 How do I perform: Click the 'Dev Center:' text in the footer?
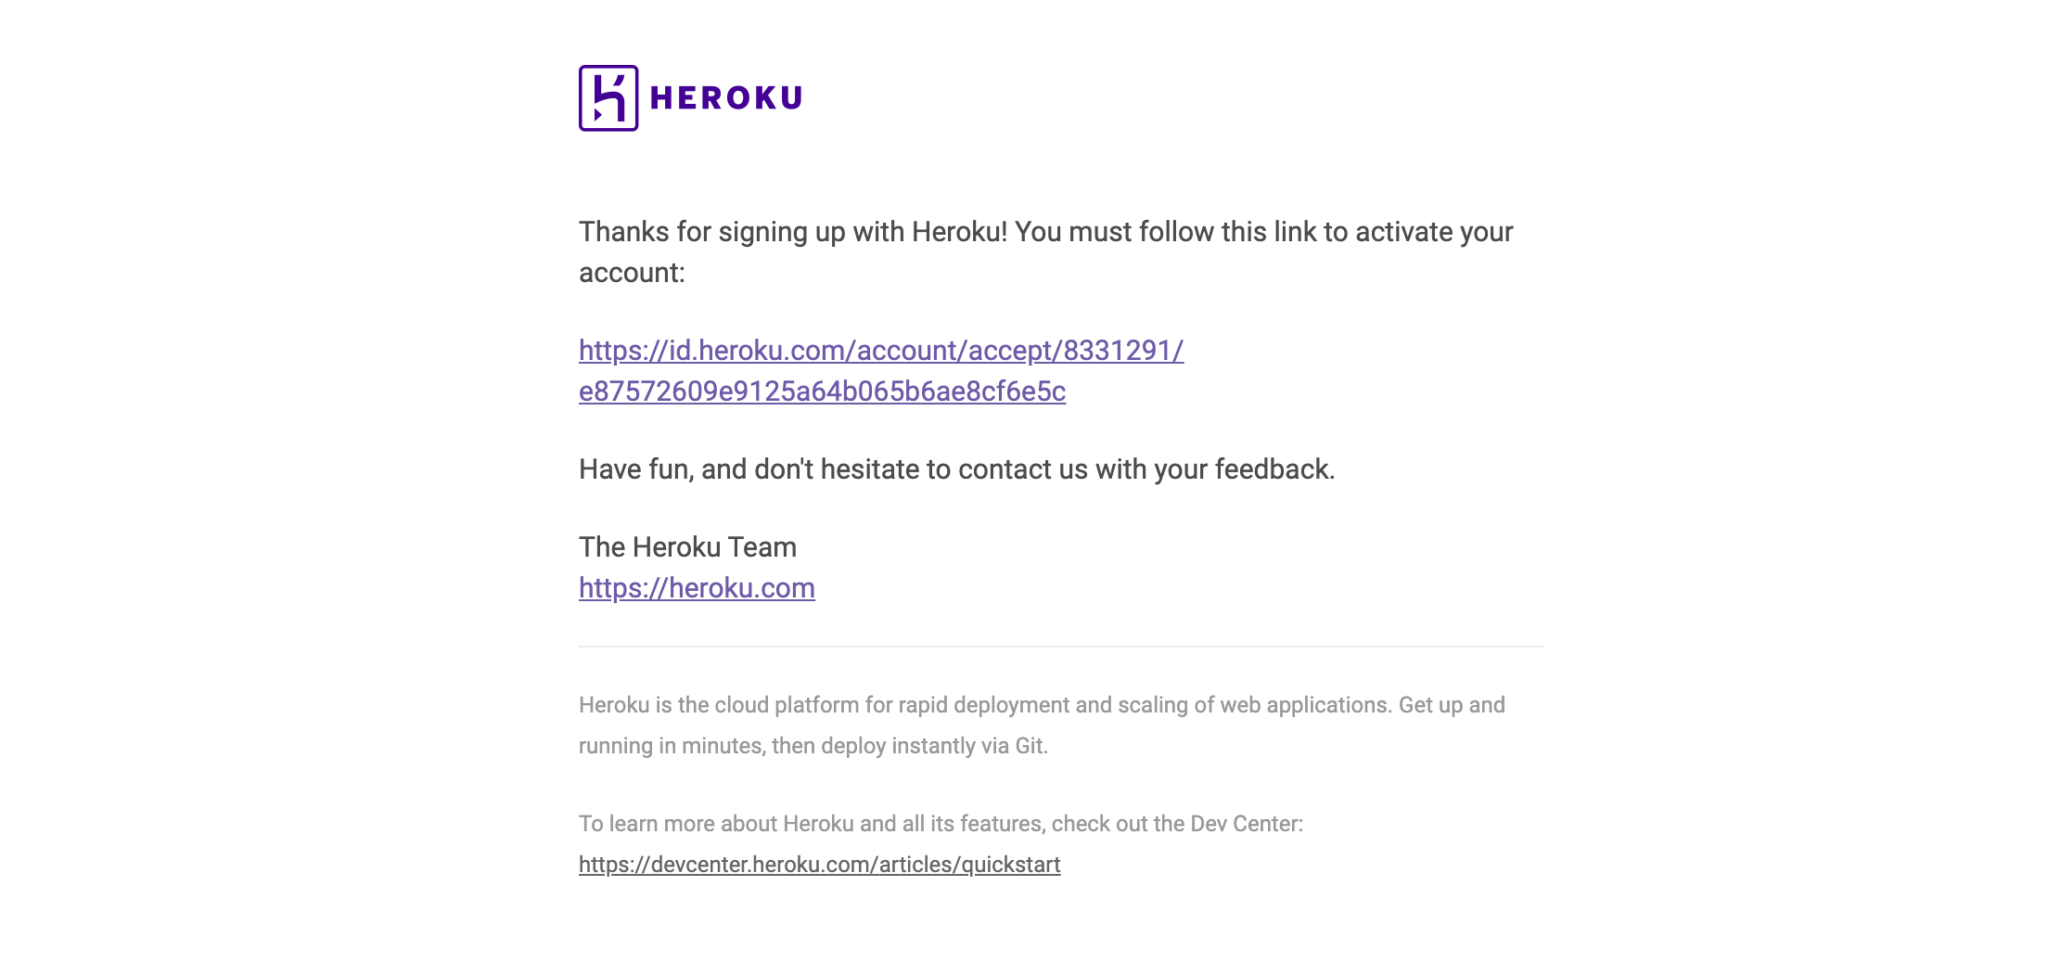1246,824
